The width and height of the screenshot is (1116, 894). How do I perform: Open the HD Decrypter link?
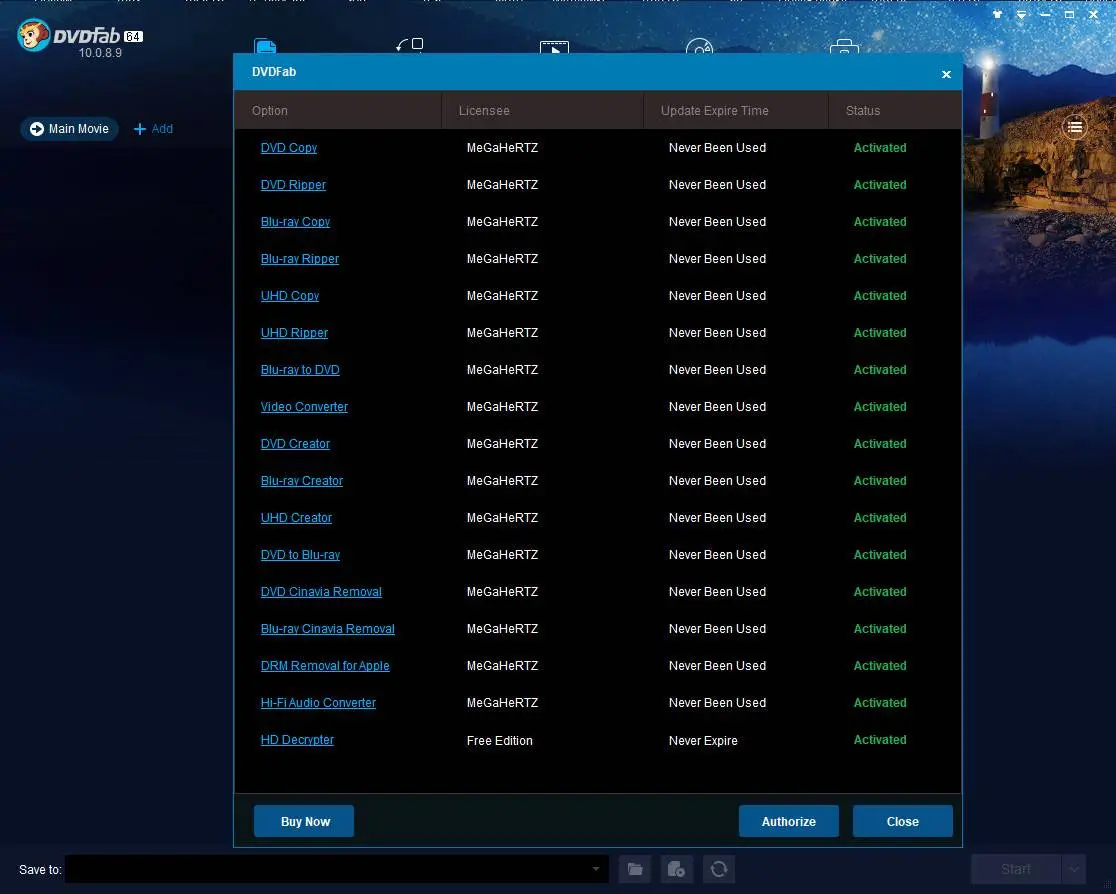pyautogui.click(x=297, y=740)
